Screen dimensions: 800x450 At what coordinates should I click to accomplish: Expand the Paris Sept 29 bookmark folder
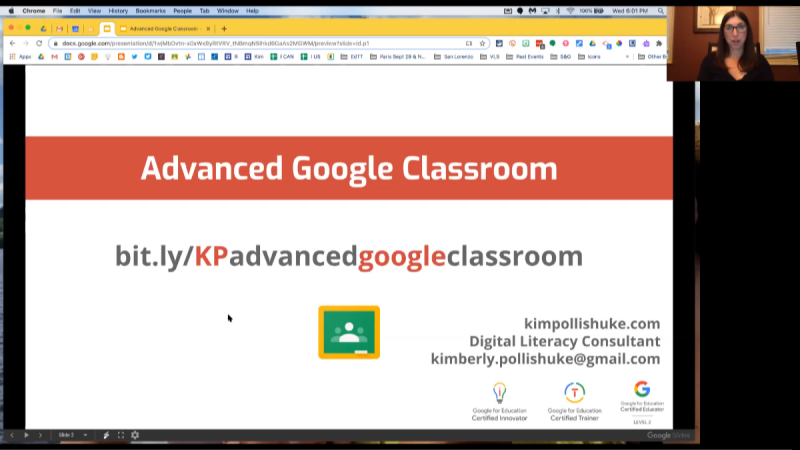[397, 57]
